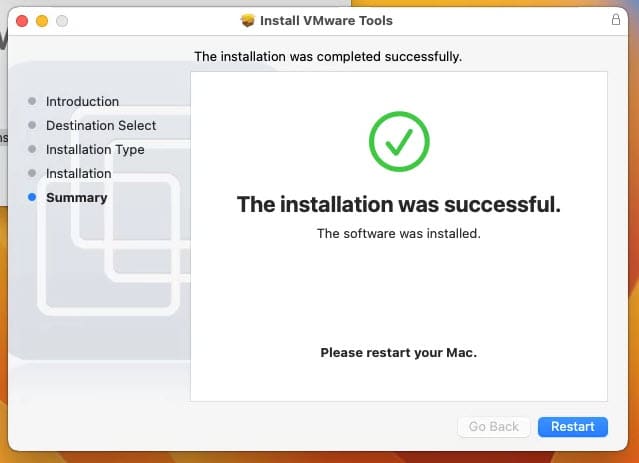Image resolution: width=639 pixels, height=463 pixels.
Task: Click the blue bullet next to Summary
Action: pos(32,198)
